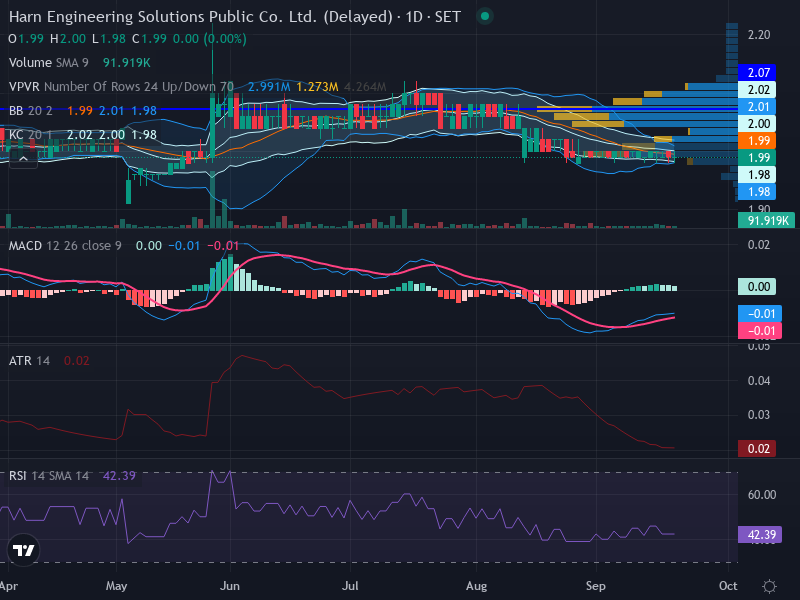Click the TradingView logo icon
Image resolution: width=800 pixels, height=600 pixels.
click(23, 550)
